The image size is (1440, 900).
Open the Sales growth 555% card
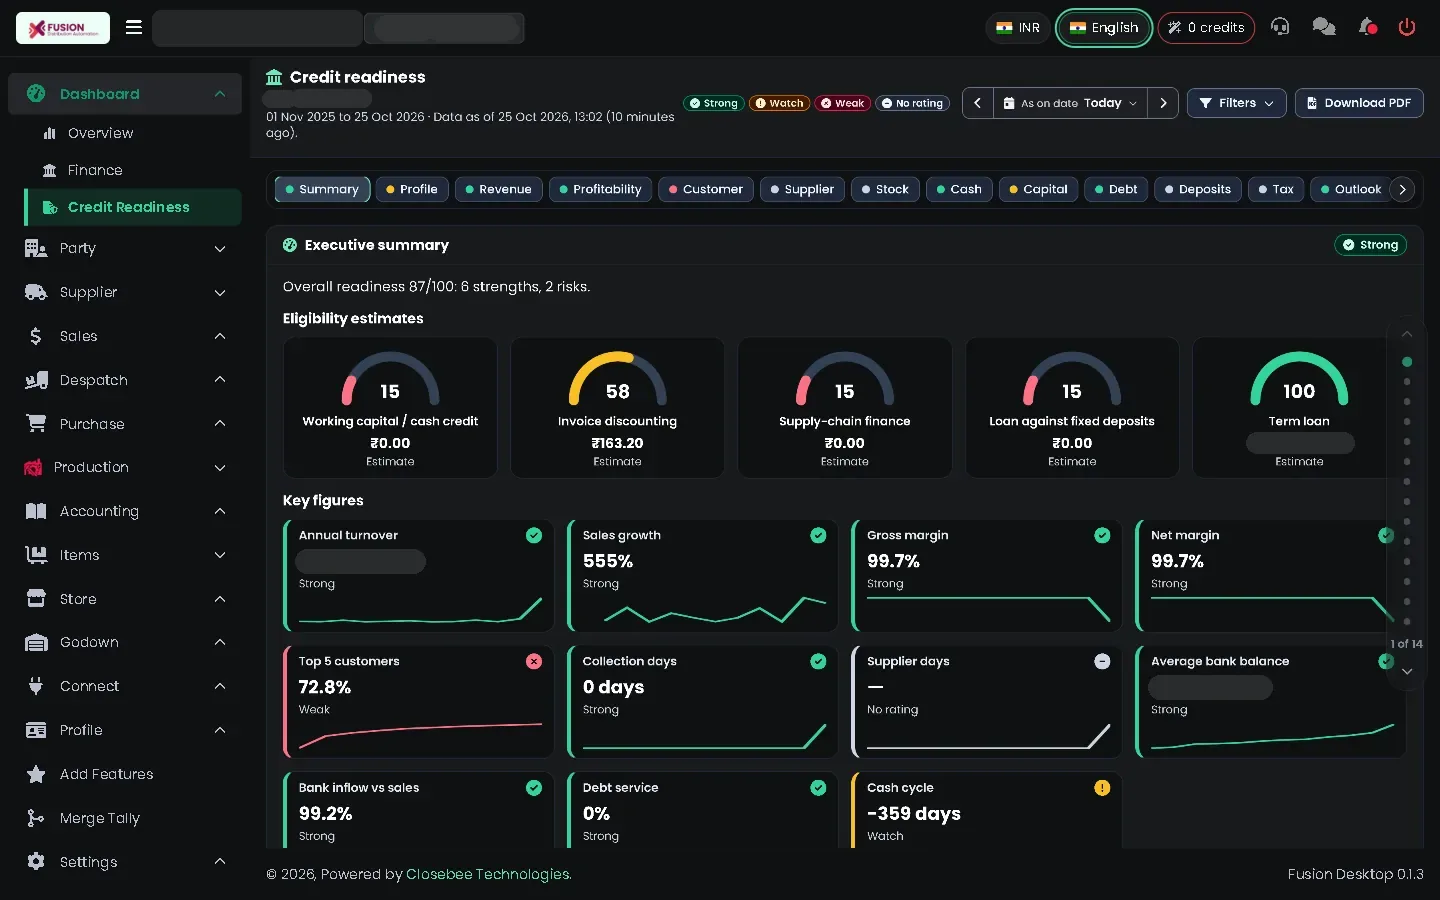pyautogui.click(x=702, y=576)
